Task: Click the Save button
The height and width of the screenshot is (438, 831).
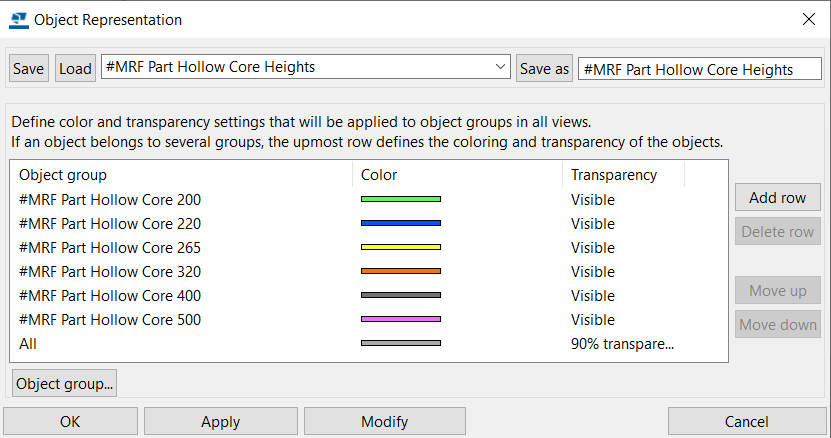Action: click(x=29, y=68)
